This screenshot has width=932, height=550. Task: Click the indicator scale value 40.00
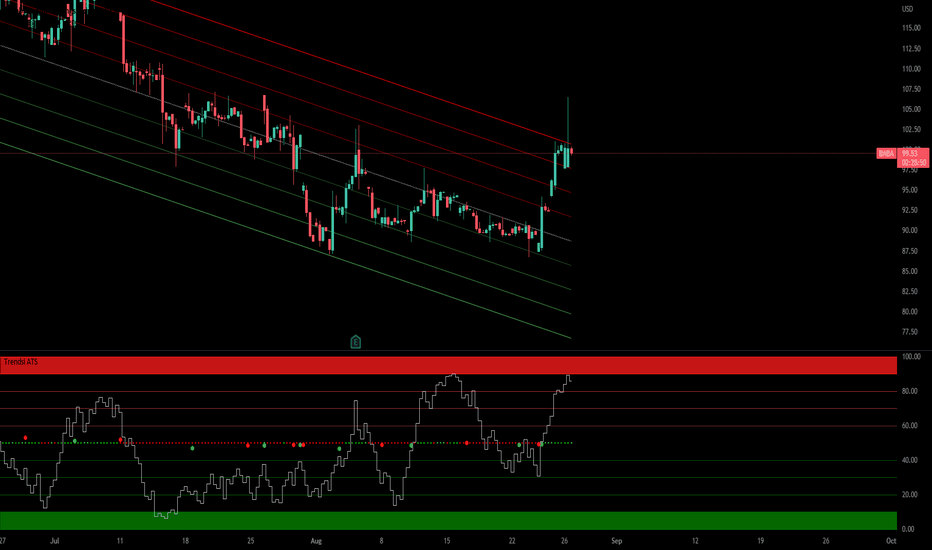909,460
